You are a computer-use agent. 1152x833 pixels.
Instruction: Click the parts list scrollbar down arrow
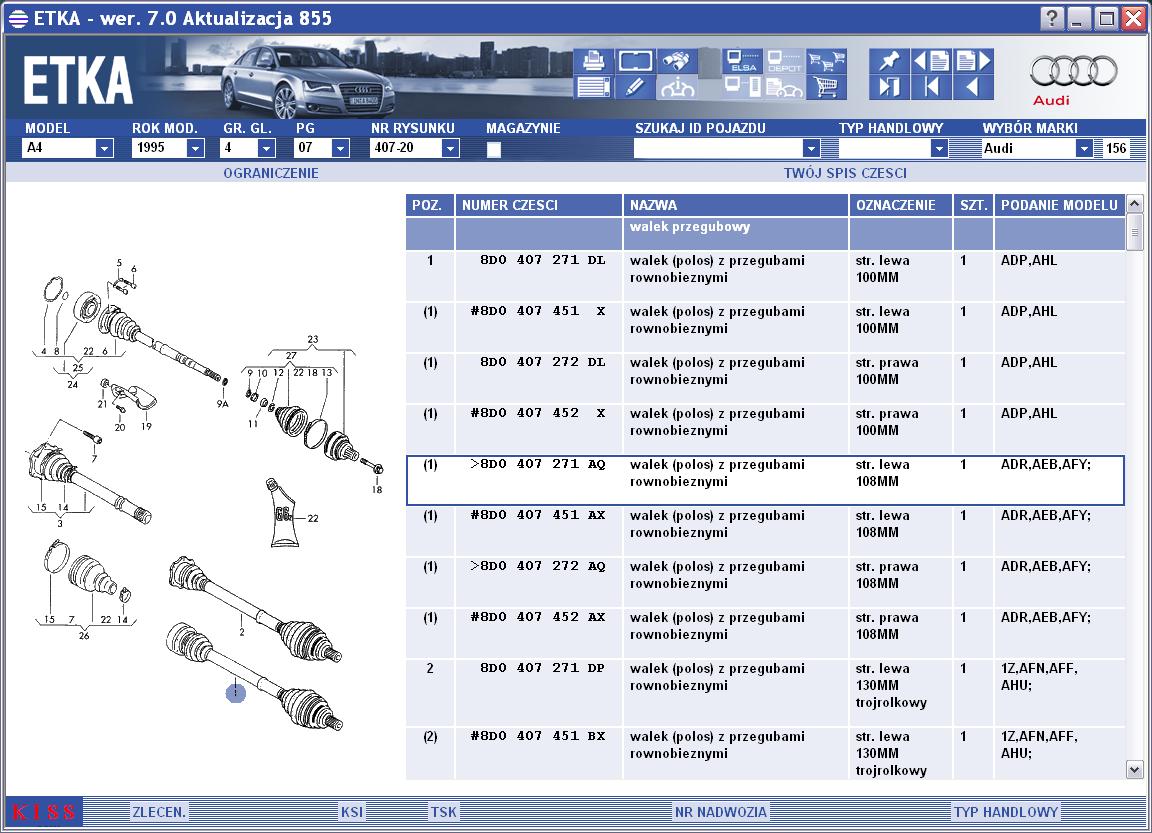1134,770
